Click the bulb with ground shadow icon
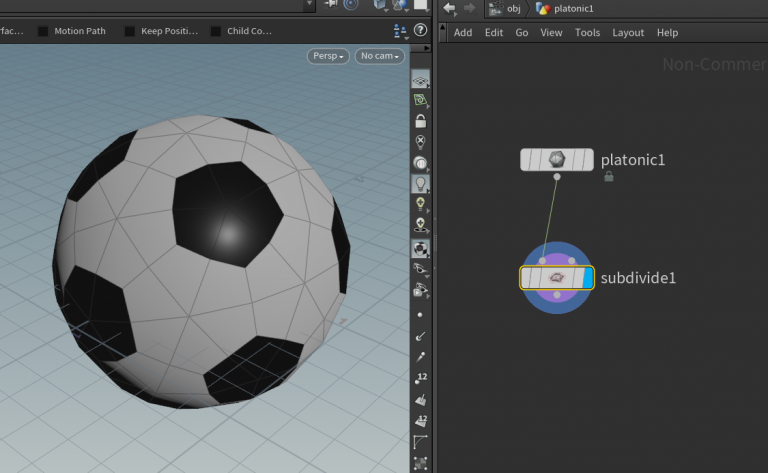The height and width of the screenshot is (473, 768). click(420, 225)
